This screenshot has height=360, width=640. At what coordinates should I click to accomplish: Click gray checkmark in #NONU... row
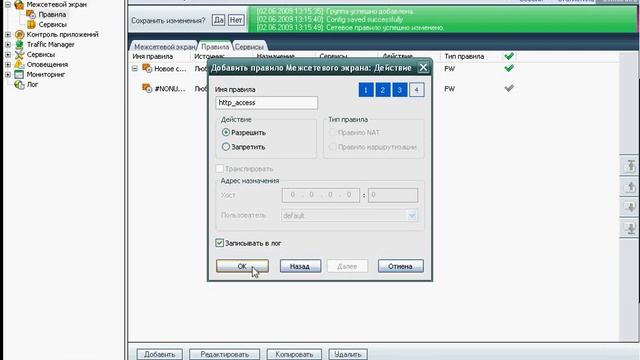(509, 88)
